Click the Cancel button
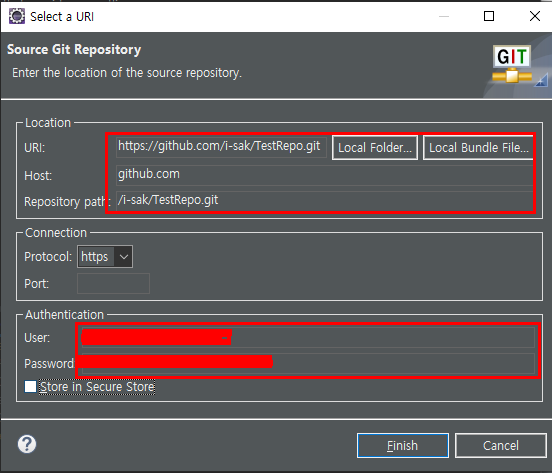This screenshot has height=473, width=552. coord(501,446)
